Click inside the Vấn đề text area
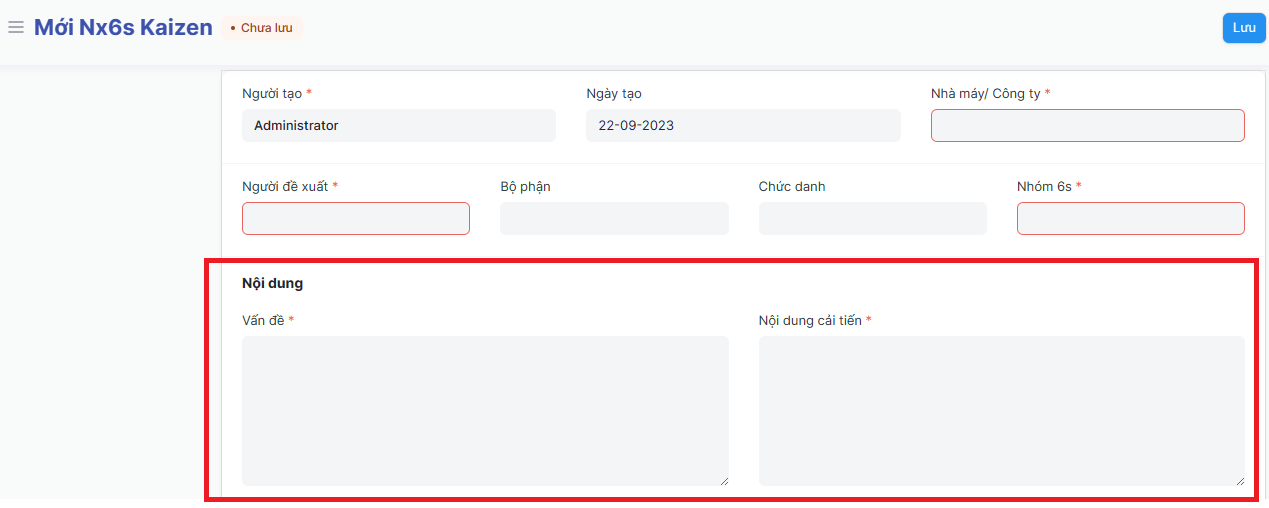1269x508 pixels. pyautogui.click(x=485, y=410)
